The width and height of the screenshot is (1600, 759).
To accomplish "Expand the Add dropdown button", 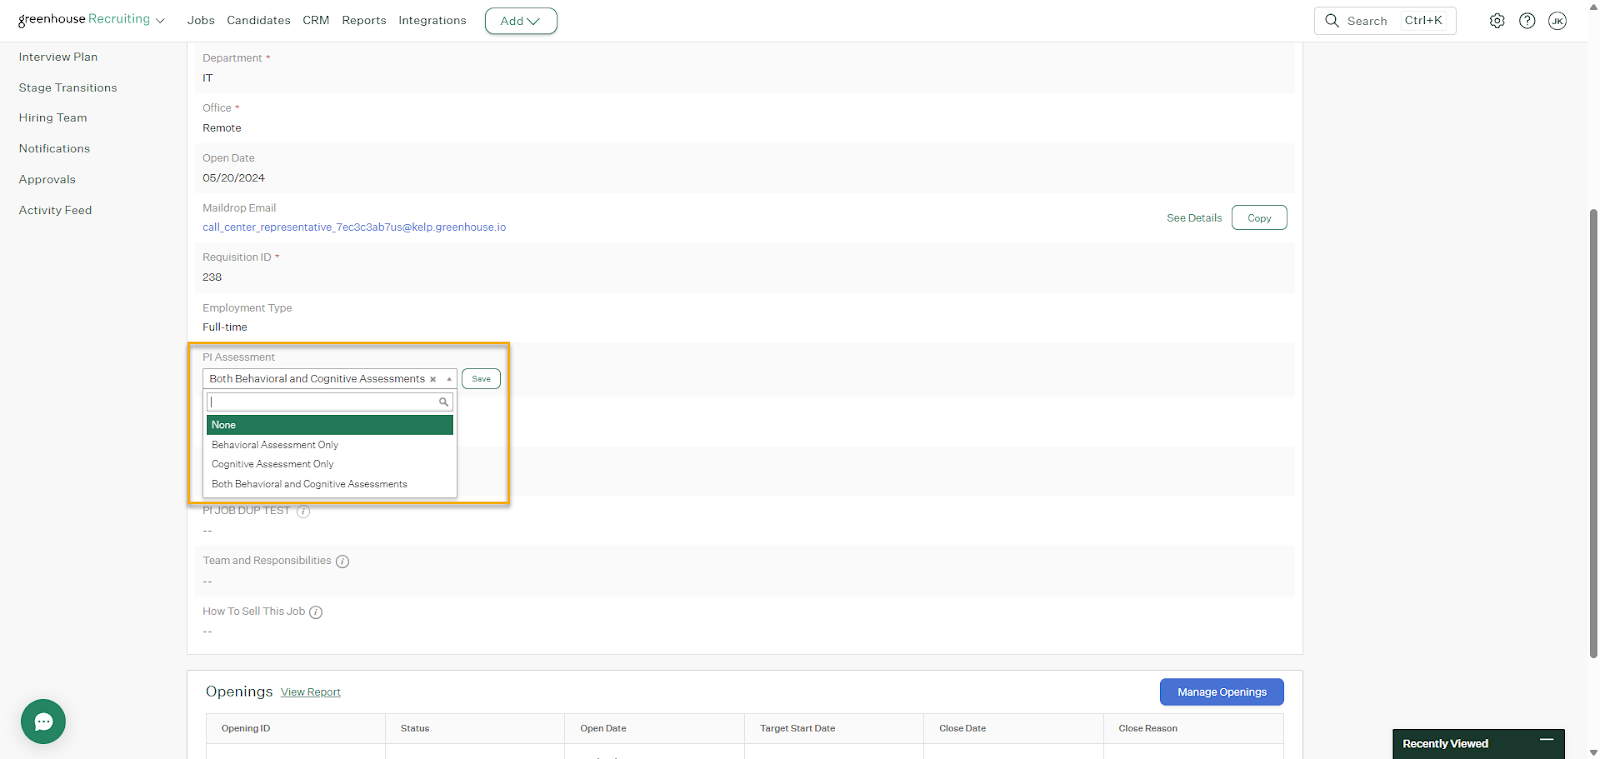I will pyautogui.click(x=520, y=21).
